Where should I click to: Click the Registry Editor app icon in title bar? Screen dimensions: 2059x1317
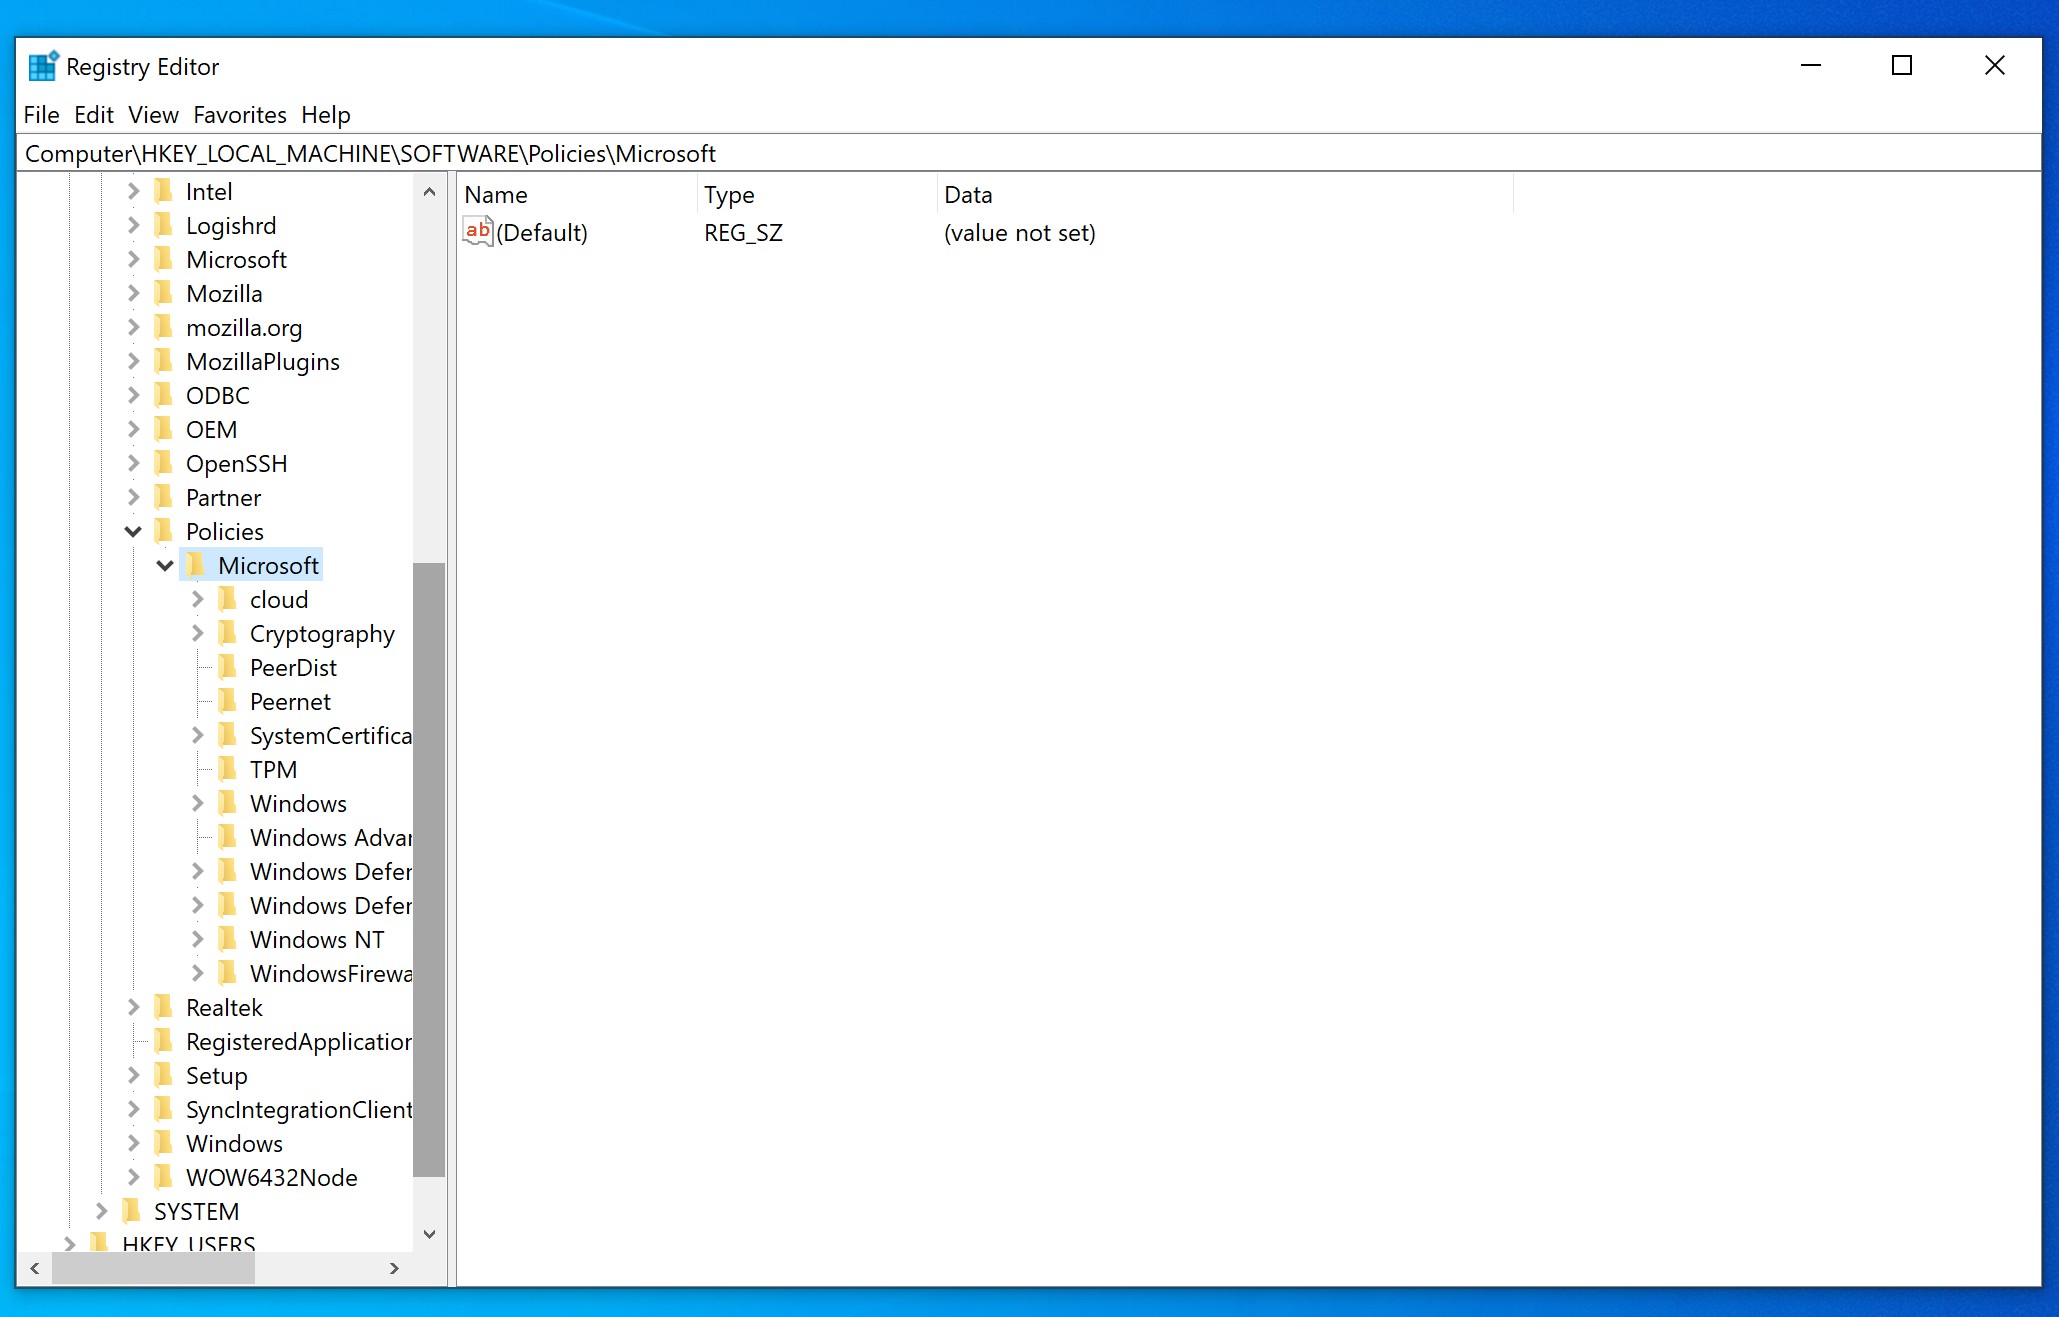click(43, 66)
